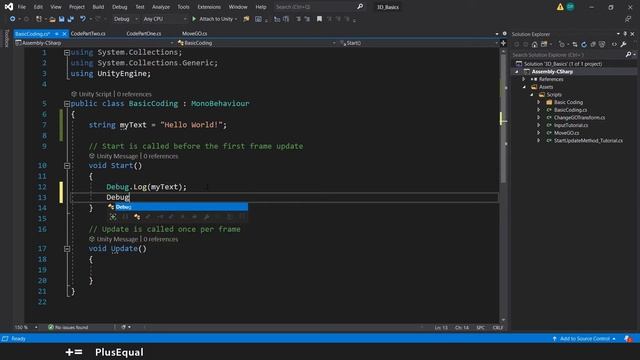Auto-hide the Solution Explorer pin
Viewport: 640px width, 360px height.
[x=625, y=34]
